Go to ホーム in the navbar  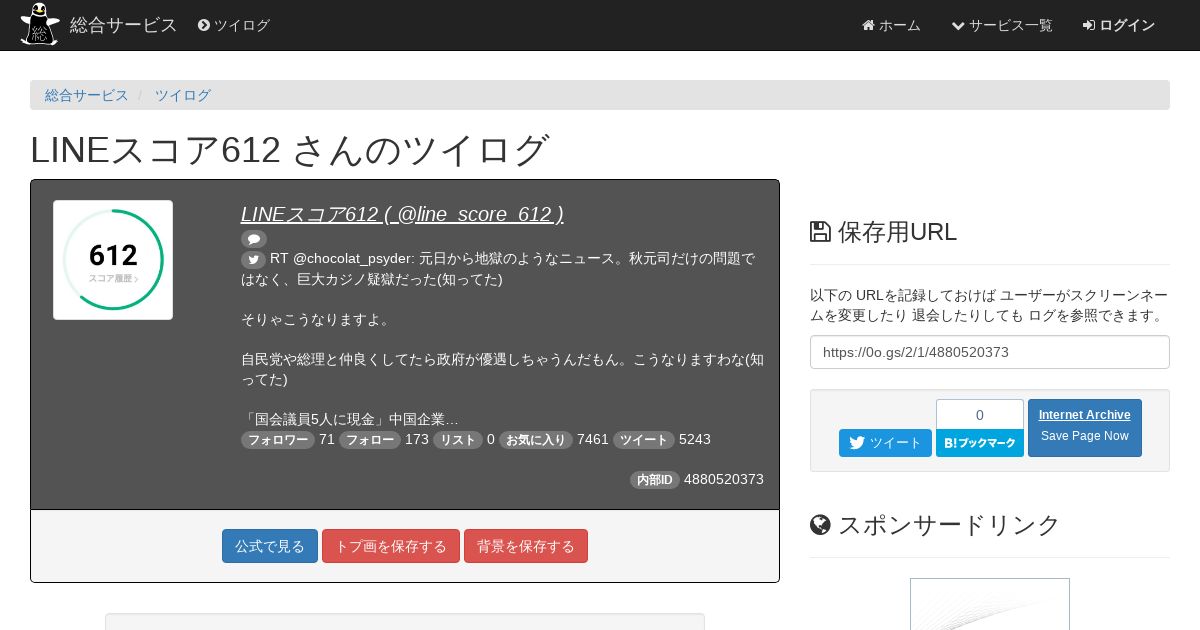click(891, 25)
